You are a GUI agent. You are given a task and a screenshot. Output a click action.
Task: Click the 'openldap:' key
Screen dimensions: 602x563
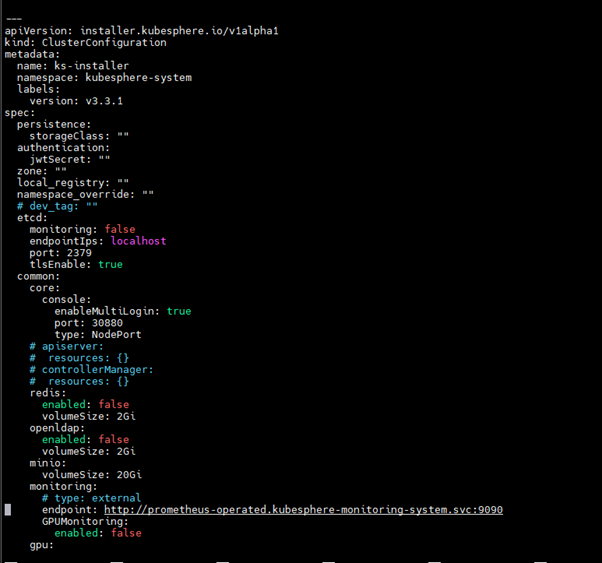pyautogui.click(x=57, y=428)
